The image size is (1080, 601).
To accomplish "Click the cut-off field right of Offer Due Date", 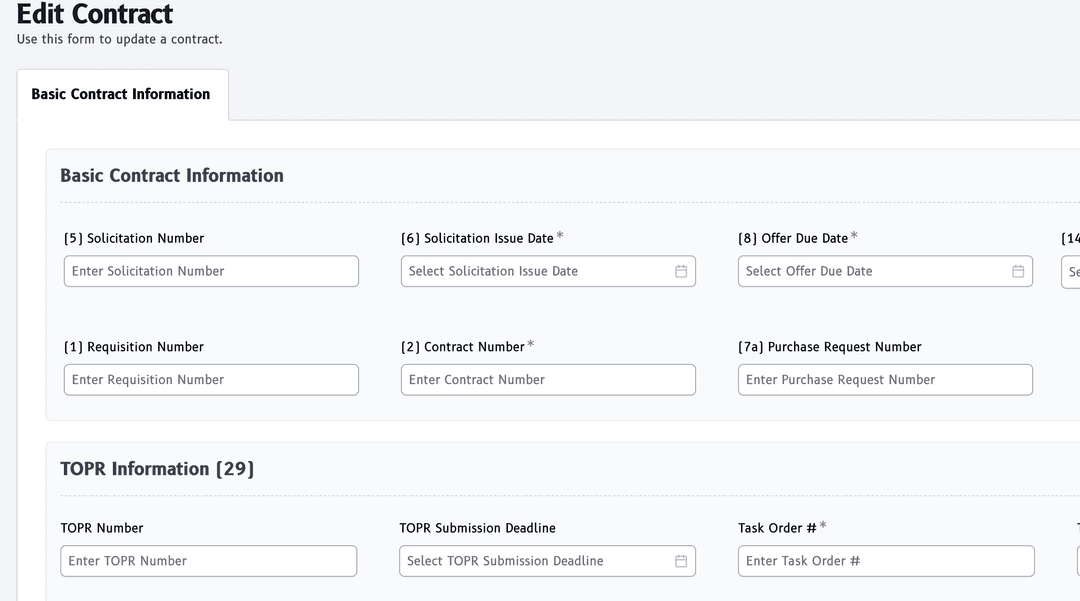I will coord(1071,271).
